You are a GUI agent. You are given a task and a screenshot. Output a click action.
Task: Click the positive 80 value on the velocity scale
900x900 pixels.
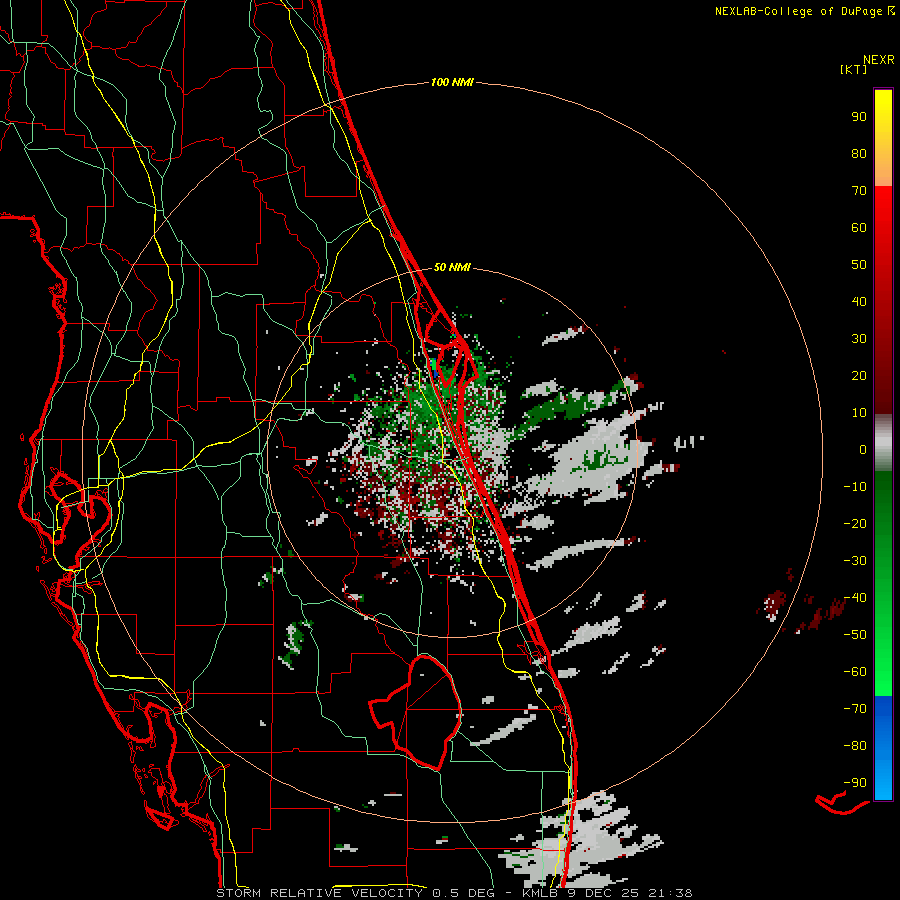[859, 154]
